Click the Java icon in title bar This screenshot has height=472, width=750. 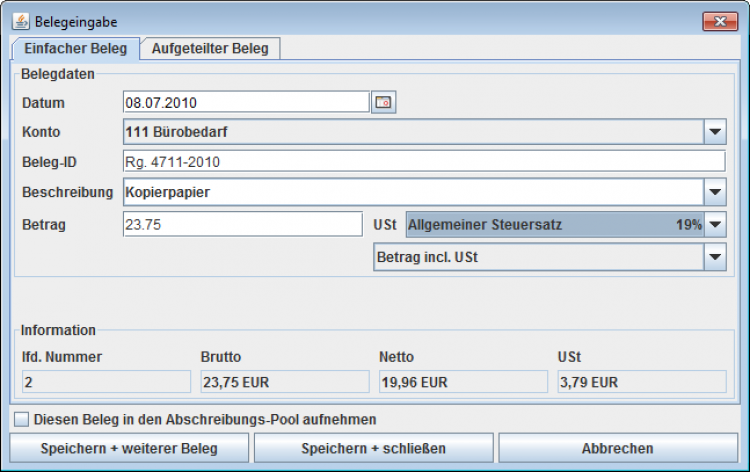click(x=20, y=21)
